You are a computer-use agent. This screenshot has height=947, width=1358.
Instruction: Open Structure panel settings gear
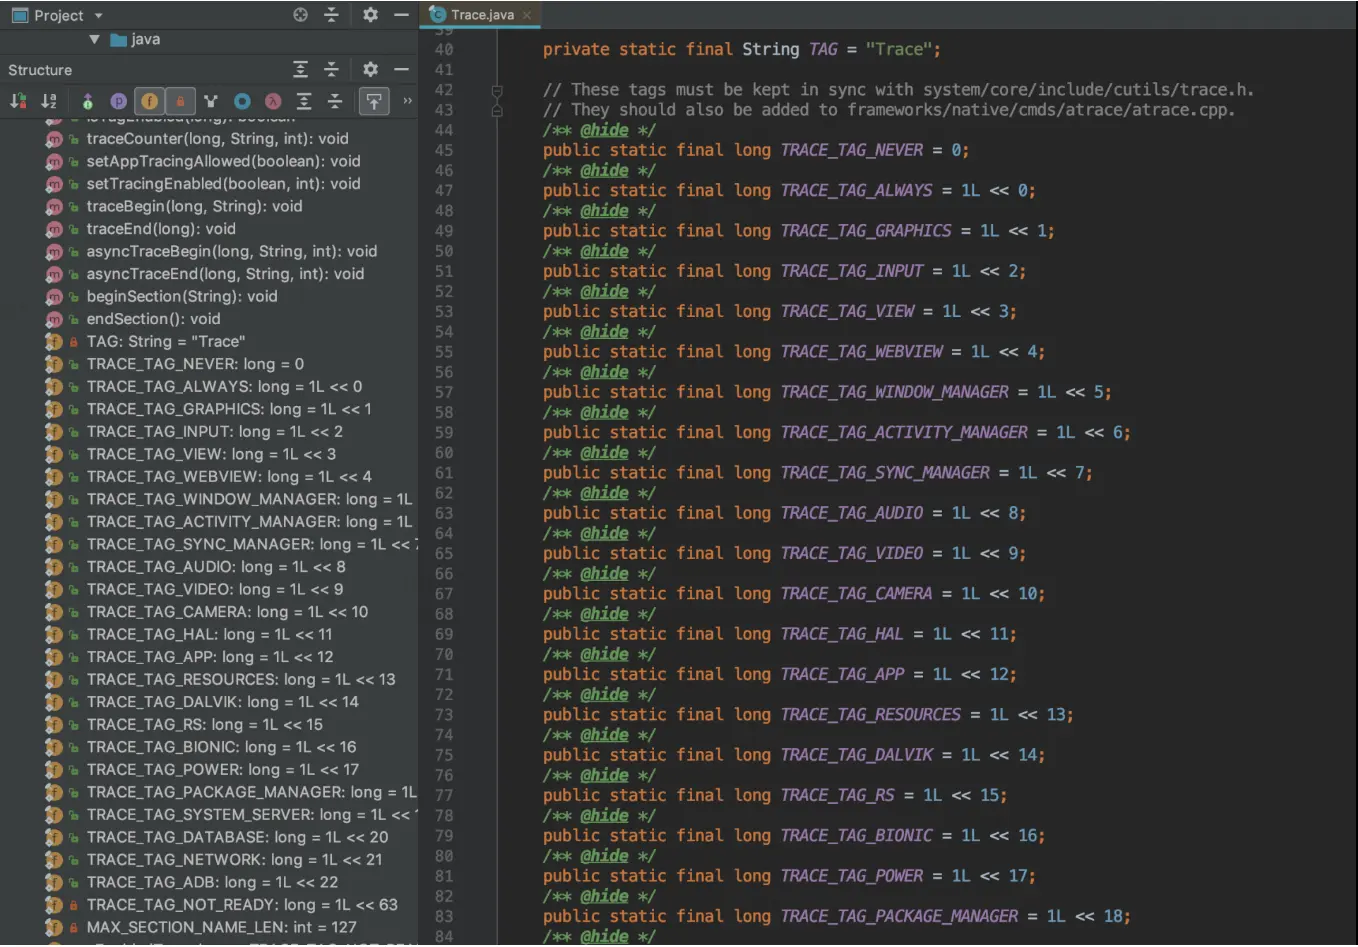[x=370, y=69]
